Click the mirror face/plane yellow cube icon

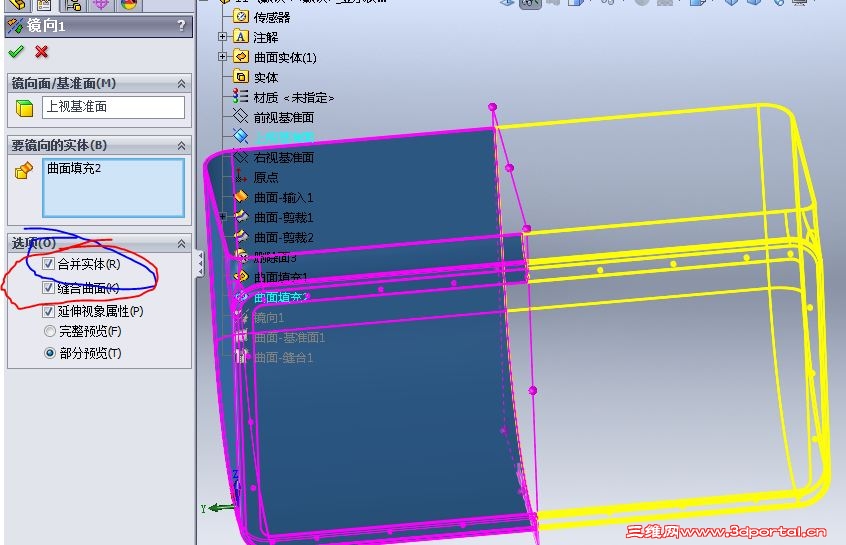pos(24,108)
